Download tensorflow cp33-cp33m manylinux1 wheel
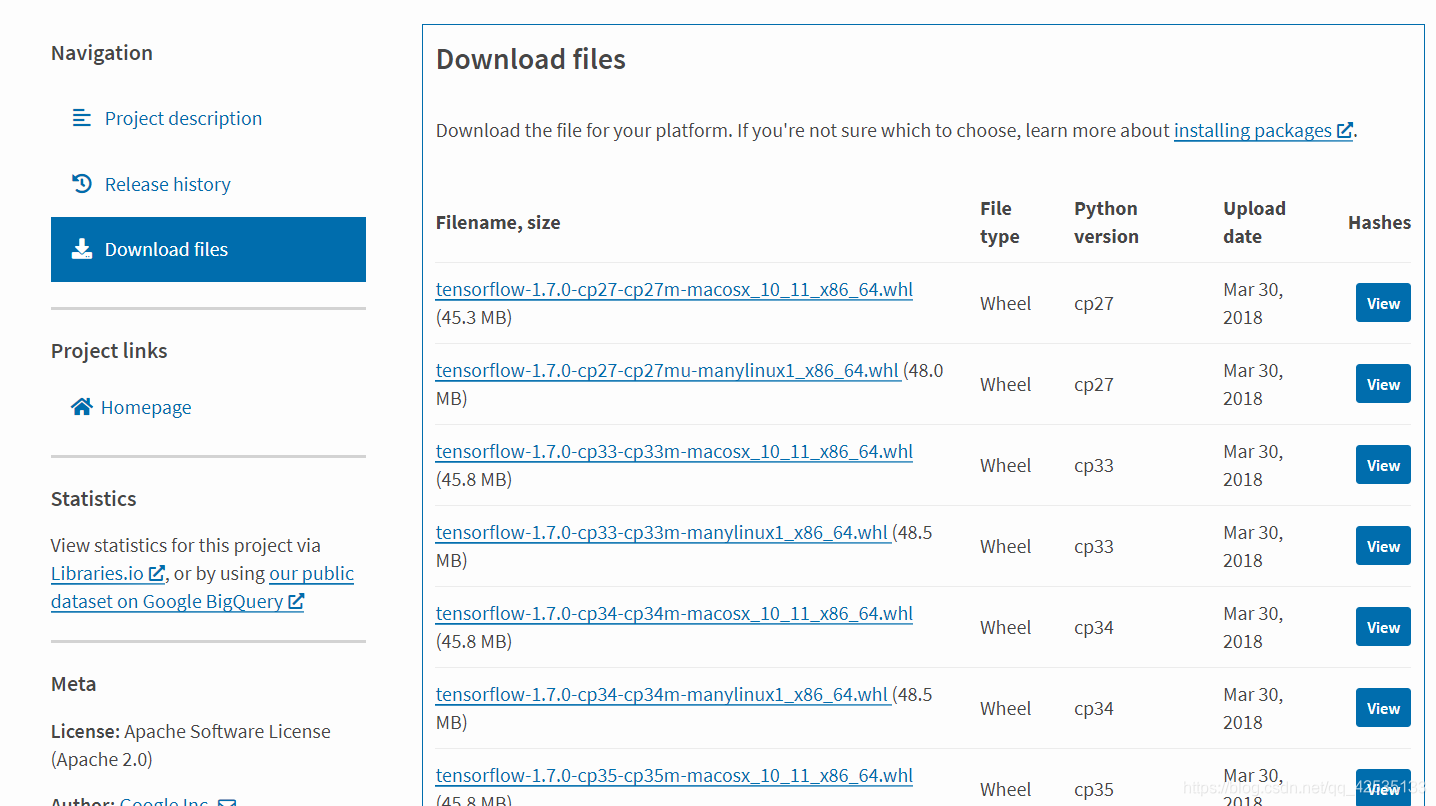The height and width of the screenshot is (806, 1436). (662, 532)
